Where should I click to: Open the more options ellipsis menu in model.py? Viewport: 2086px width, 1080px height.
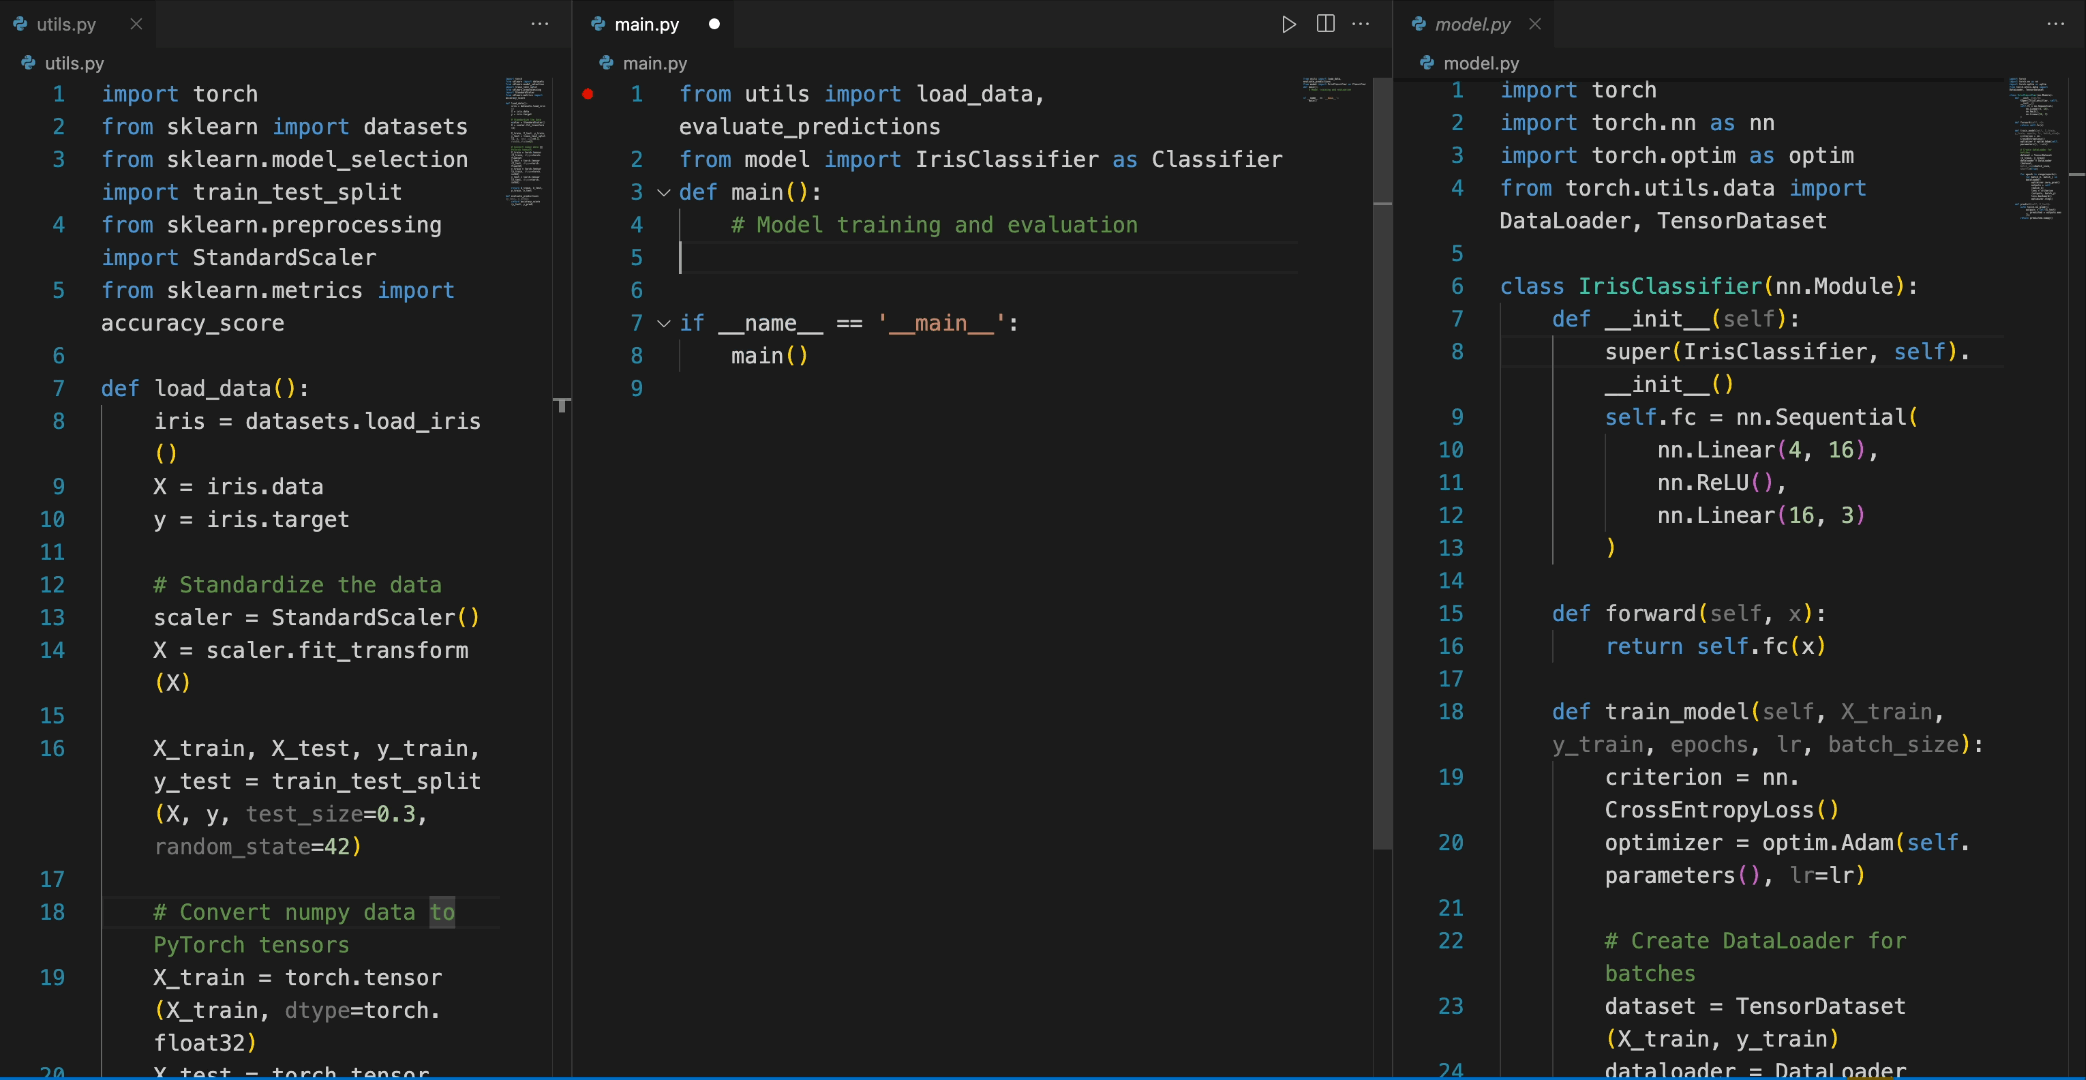(x=2056, y=23)
